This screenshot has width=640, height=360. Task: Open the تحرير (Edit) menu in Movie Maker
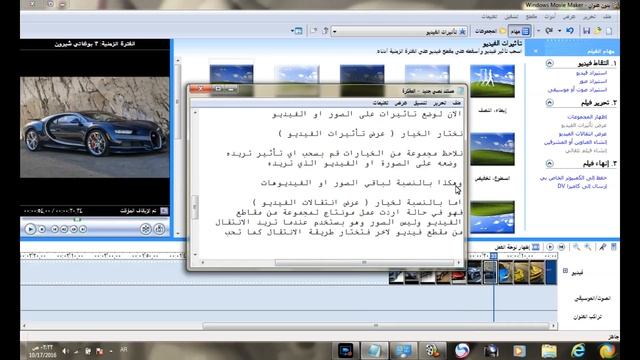tap(589, 17)
